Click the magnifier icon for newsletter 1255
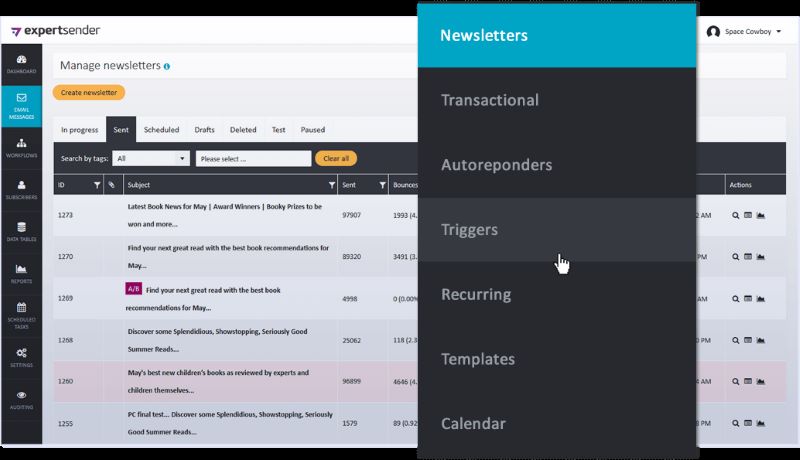The width and height of the screenshot is (800, 460). pos(735,423)
